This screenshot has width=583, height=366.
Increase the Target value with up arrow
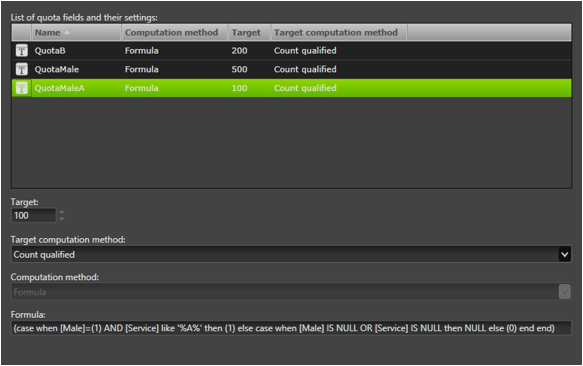click(x=62, y=212)
